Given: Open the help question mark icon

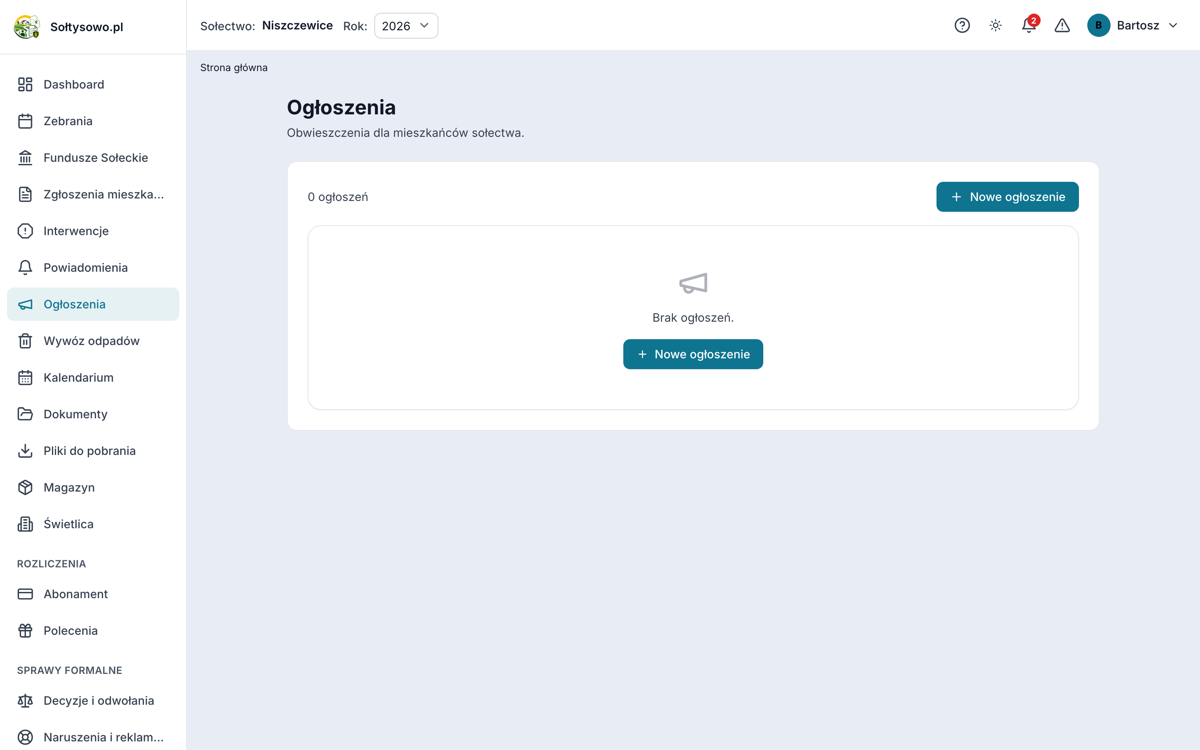Looking at the screenshot, I should pos(962,26).
